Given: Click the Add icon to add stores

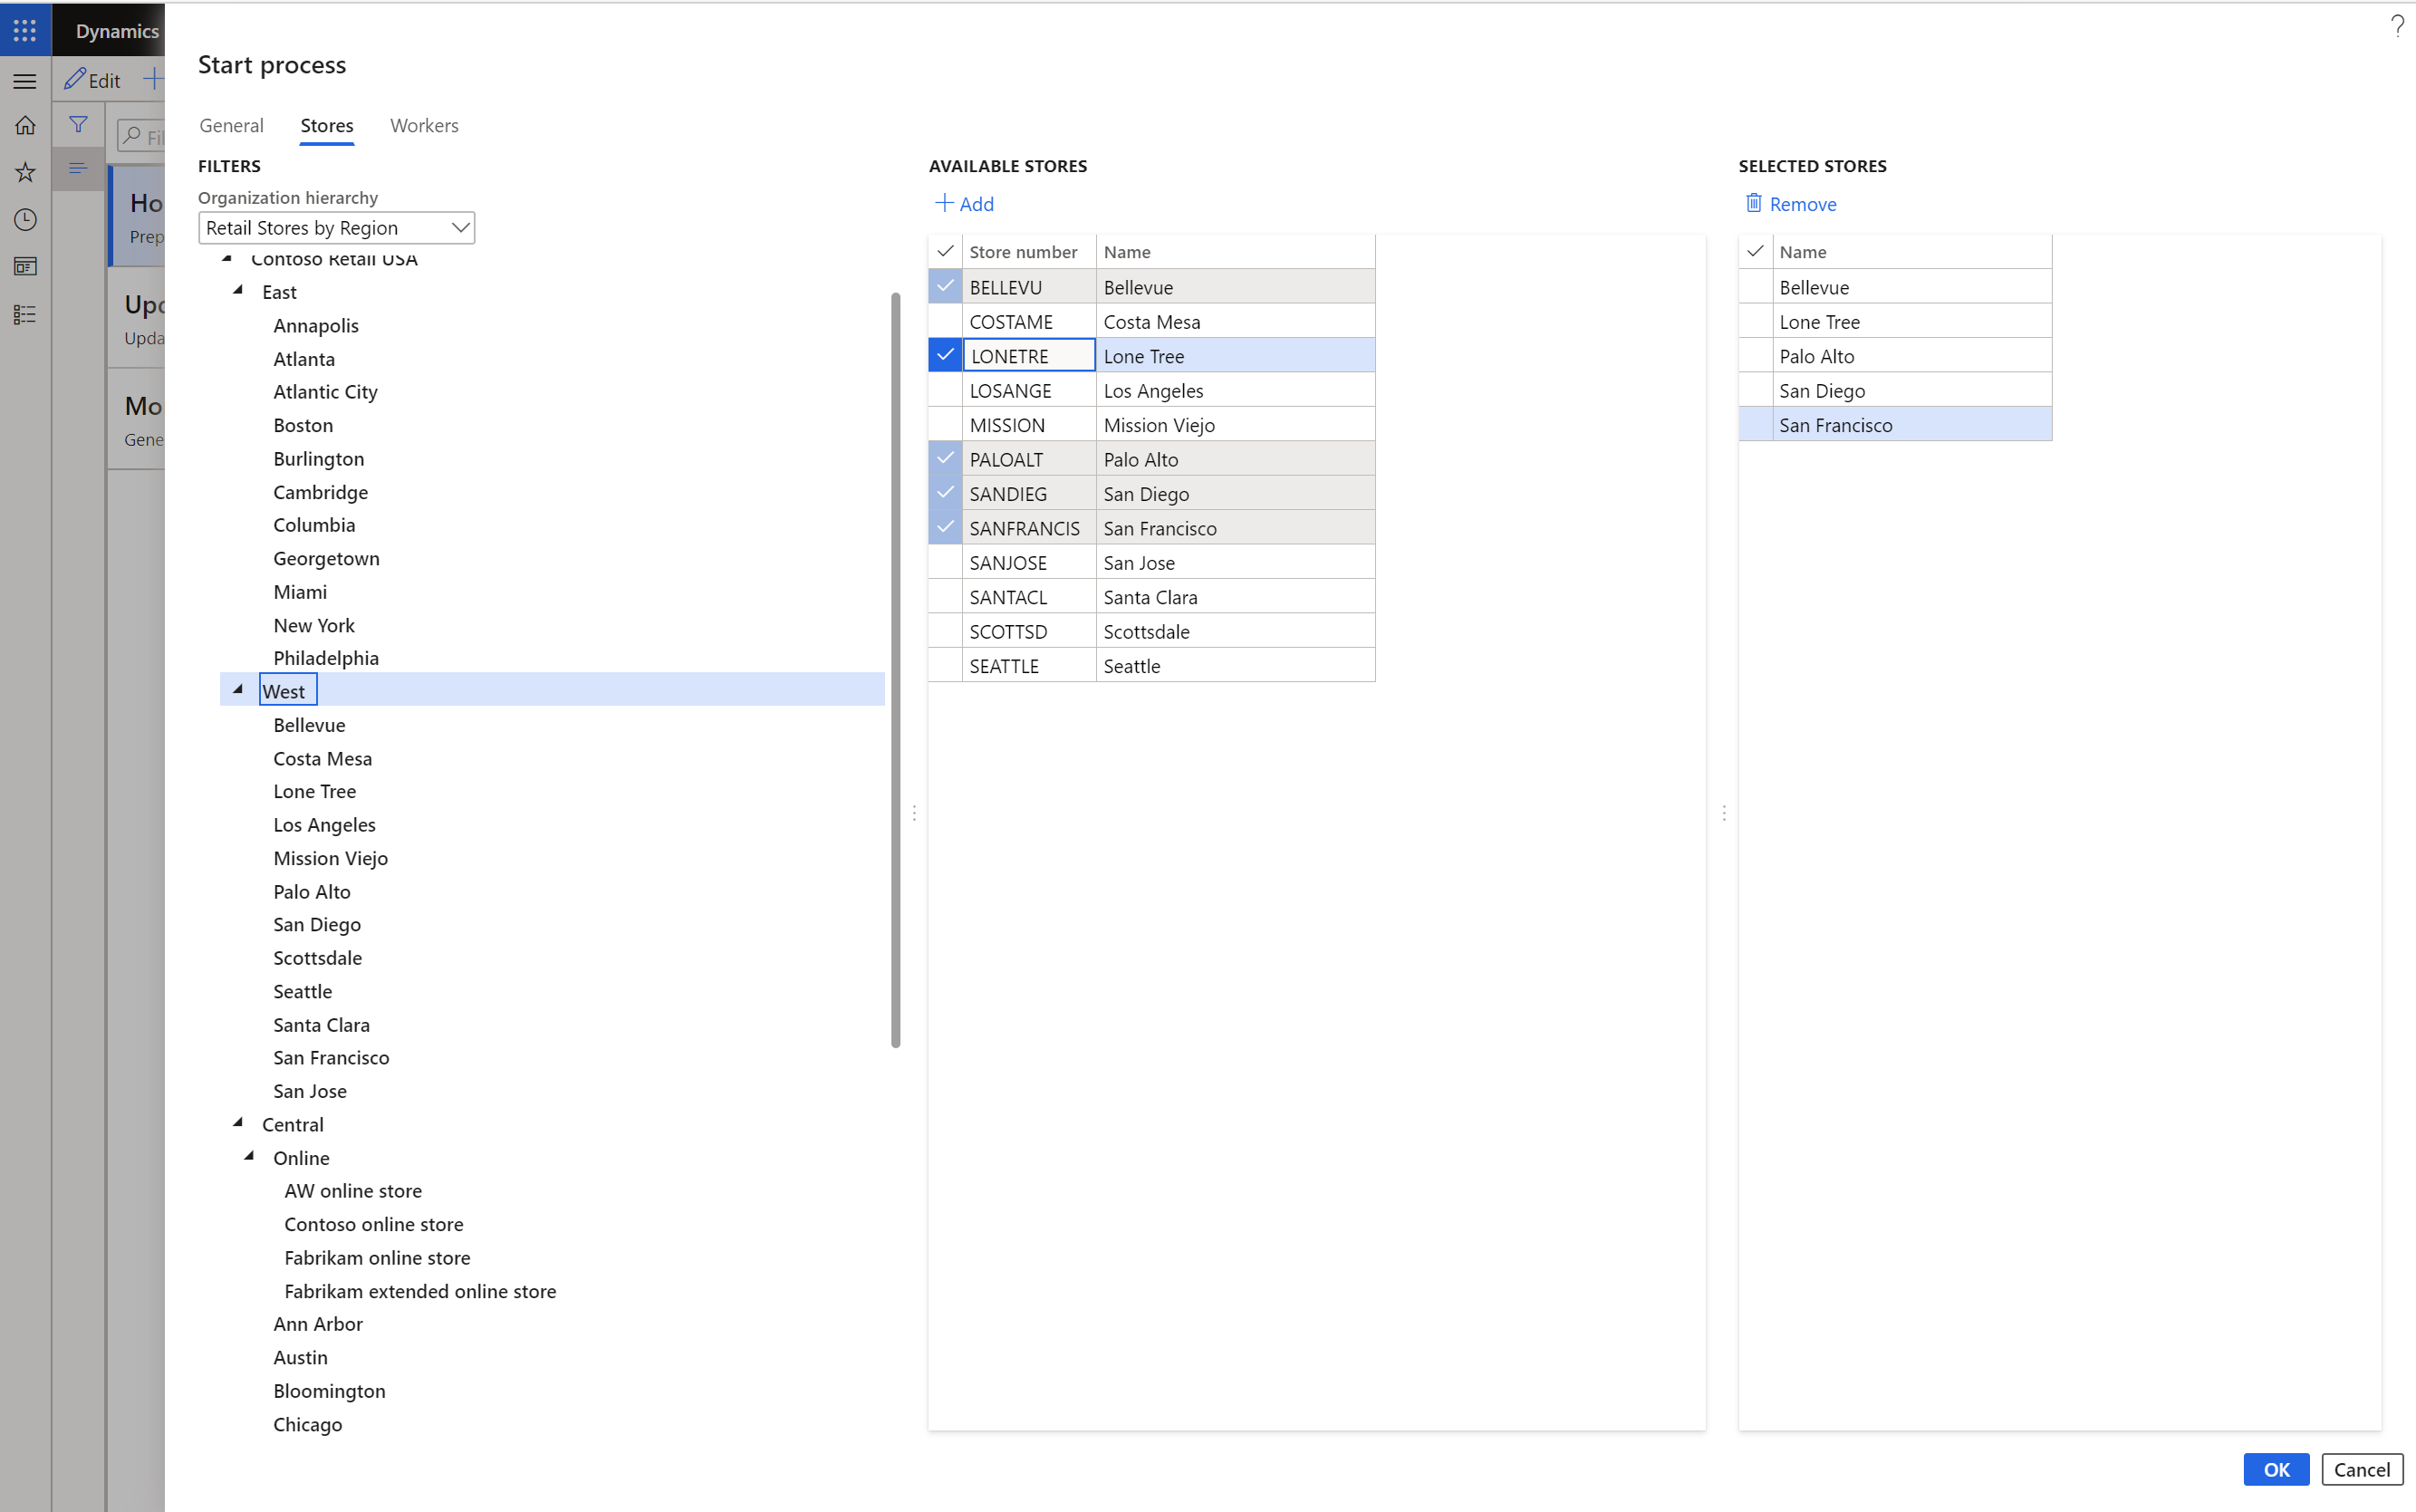Looking at the screenshot, I should pos(963,204).
